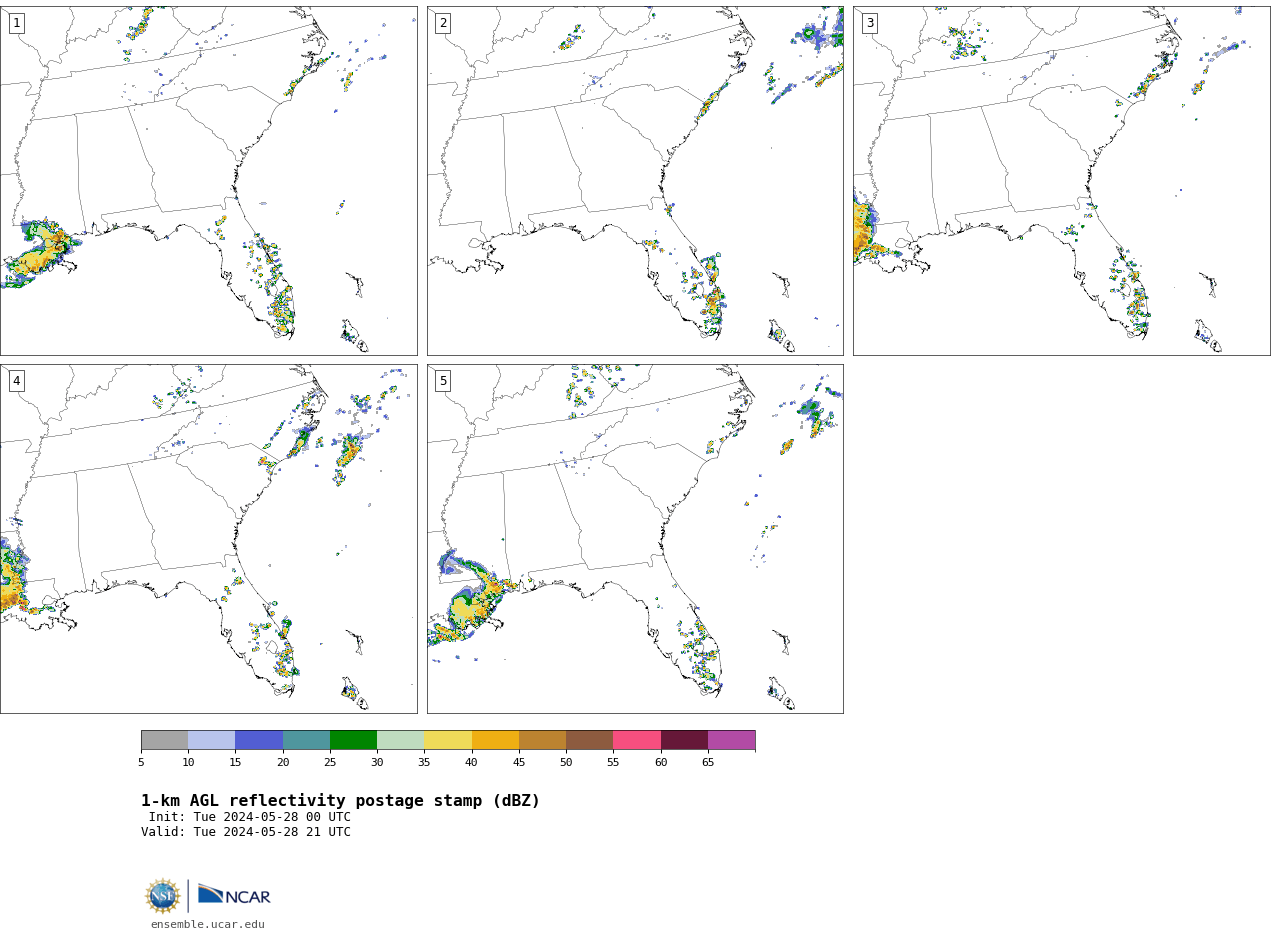Click the light lavender 10-15 dBZ swatch

click(212, 740)
